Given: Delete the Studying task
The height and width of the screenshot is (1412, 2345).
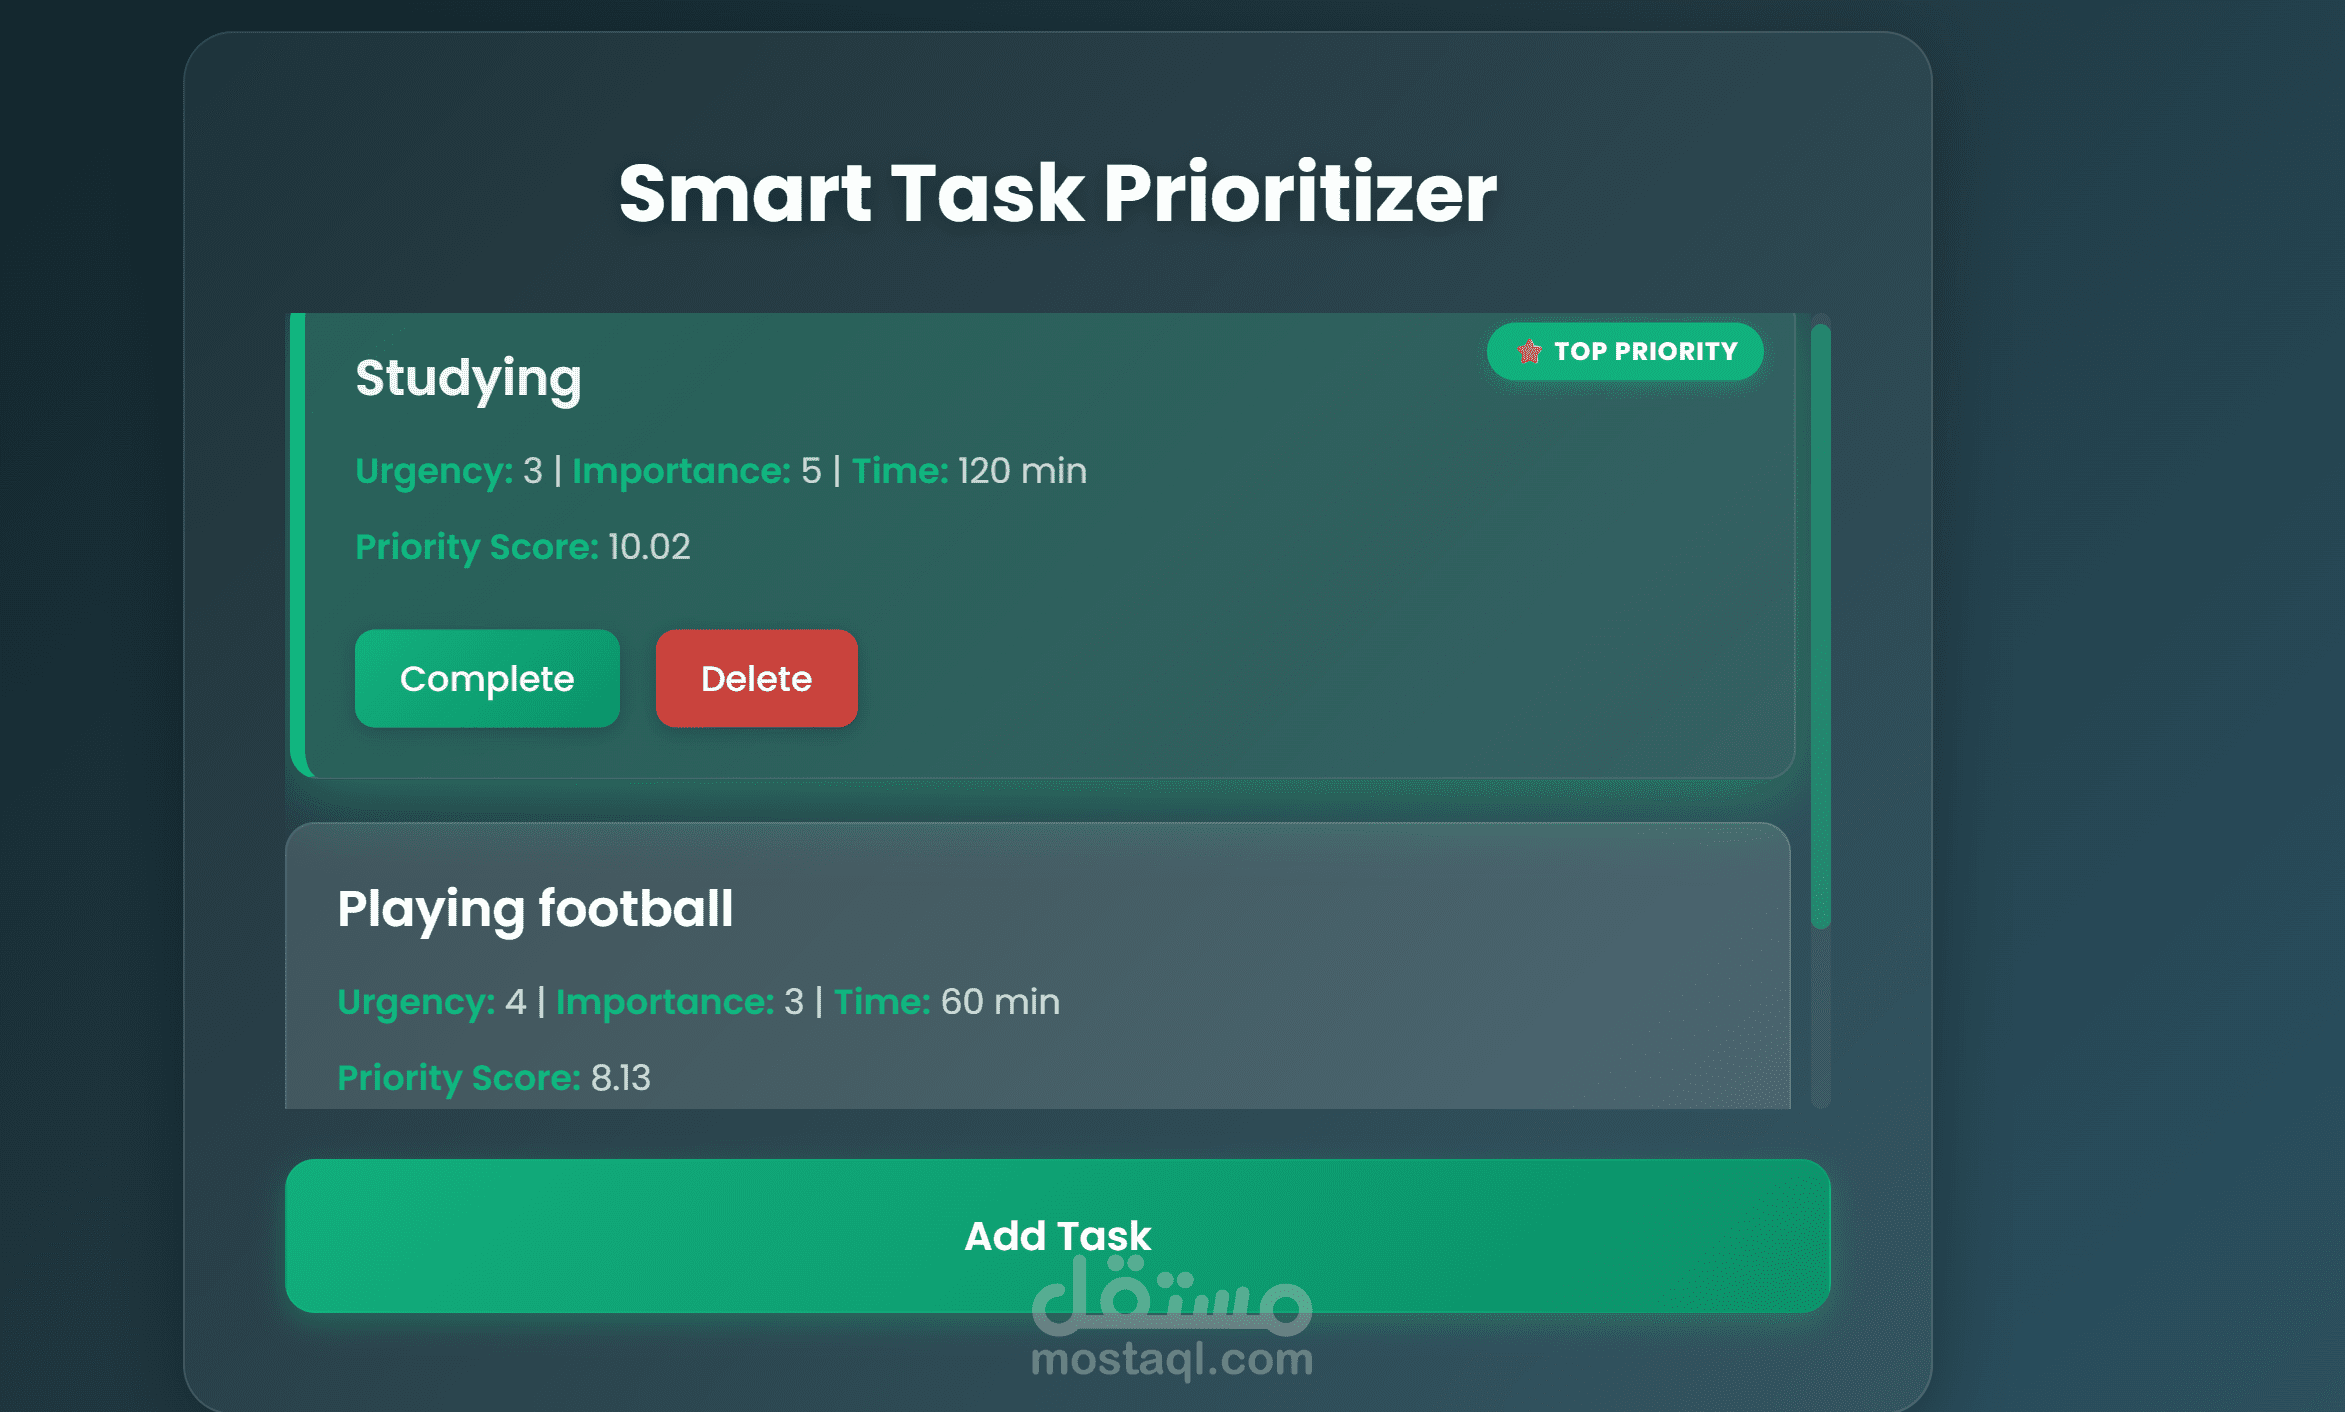Looking at the screenshot, I should [756, 679].
